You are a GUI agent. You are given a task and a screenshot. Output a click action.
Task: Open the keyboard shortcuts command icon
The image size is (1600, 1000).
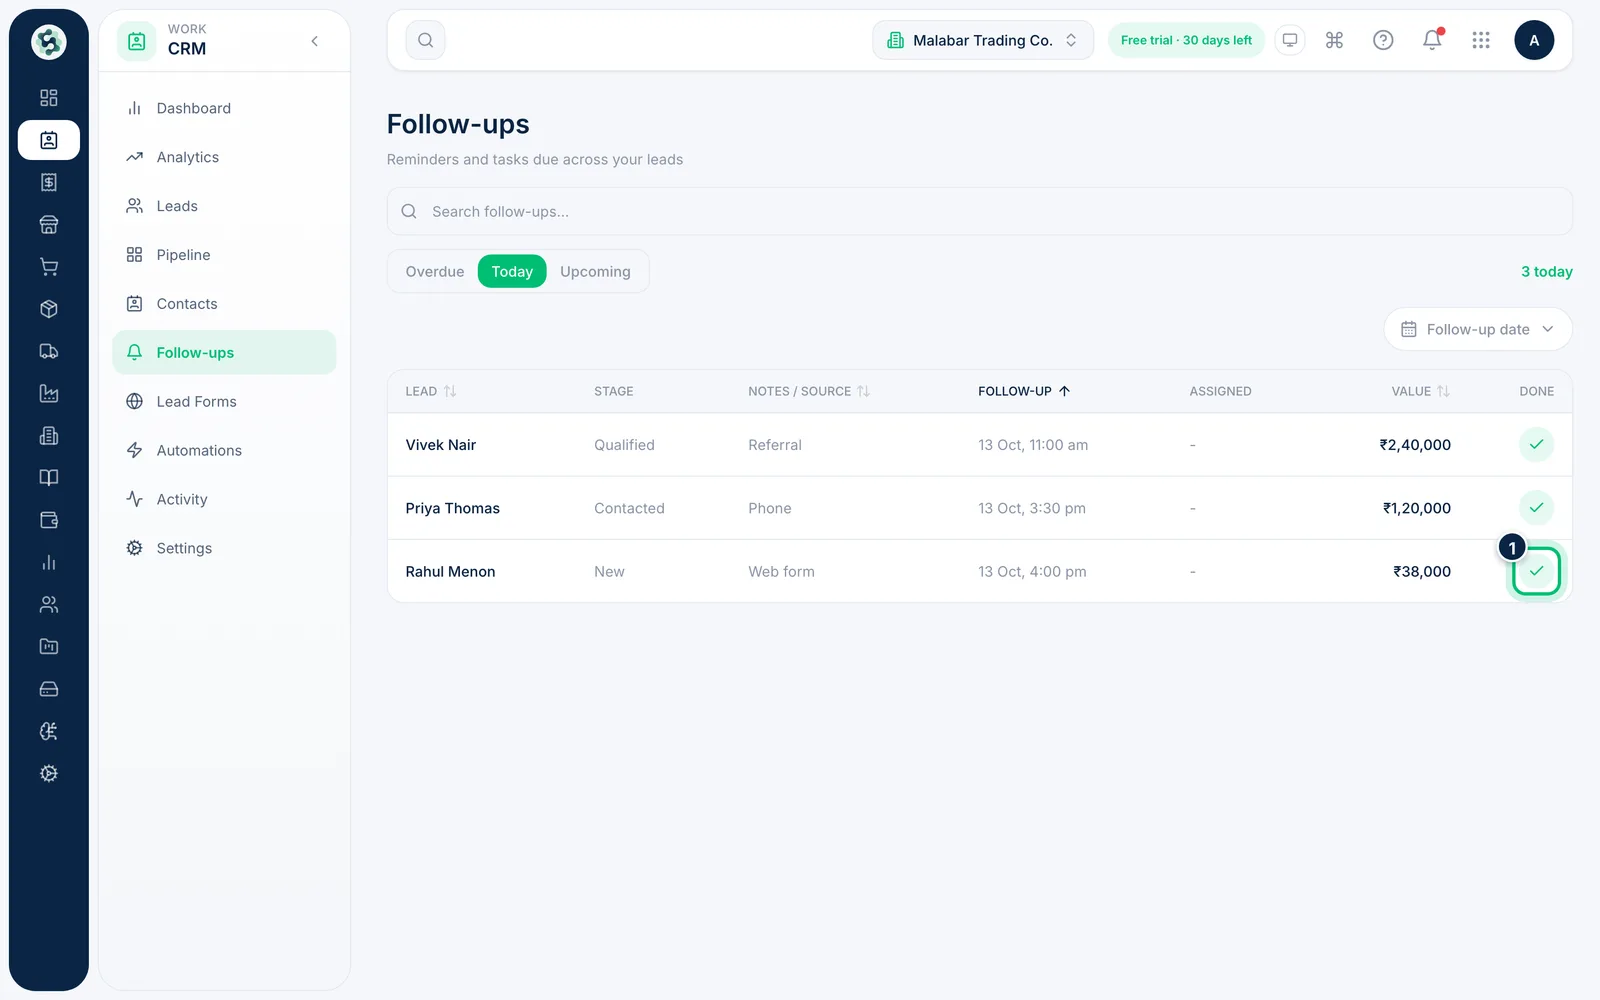(x=1334, y=40)
